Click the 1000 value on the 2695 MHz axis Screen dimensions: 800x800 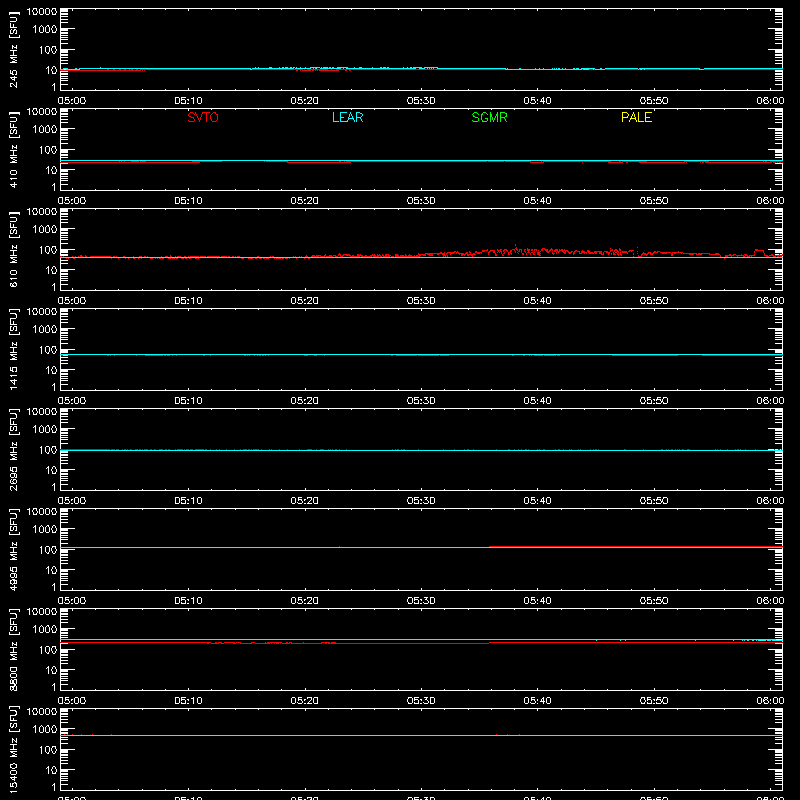(x=45, y=430)
